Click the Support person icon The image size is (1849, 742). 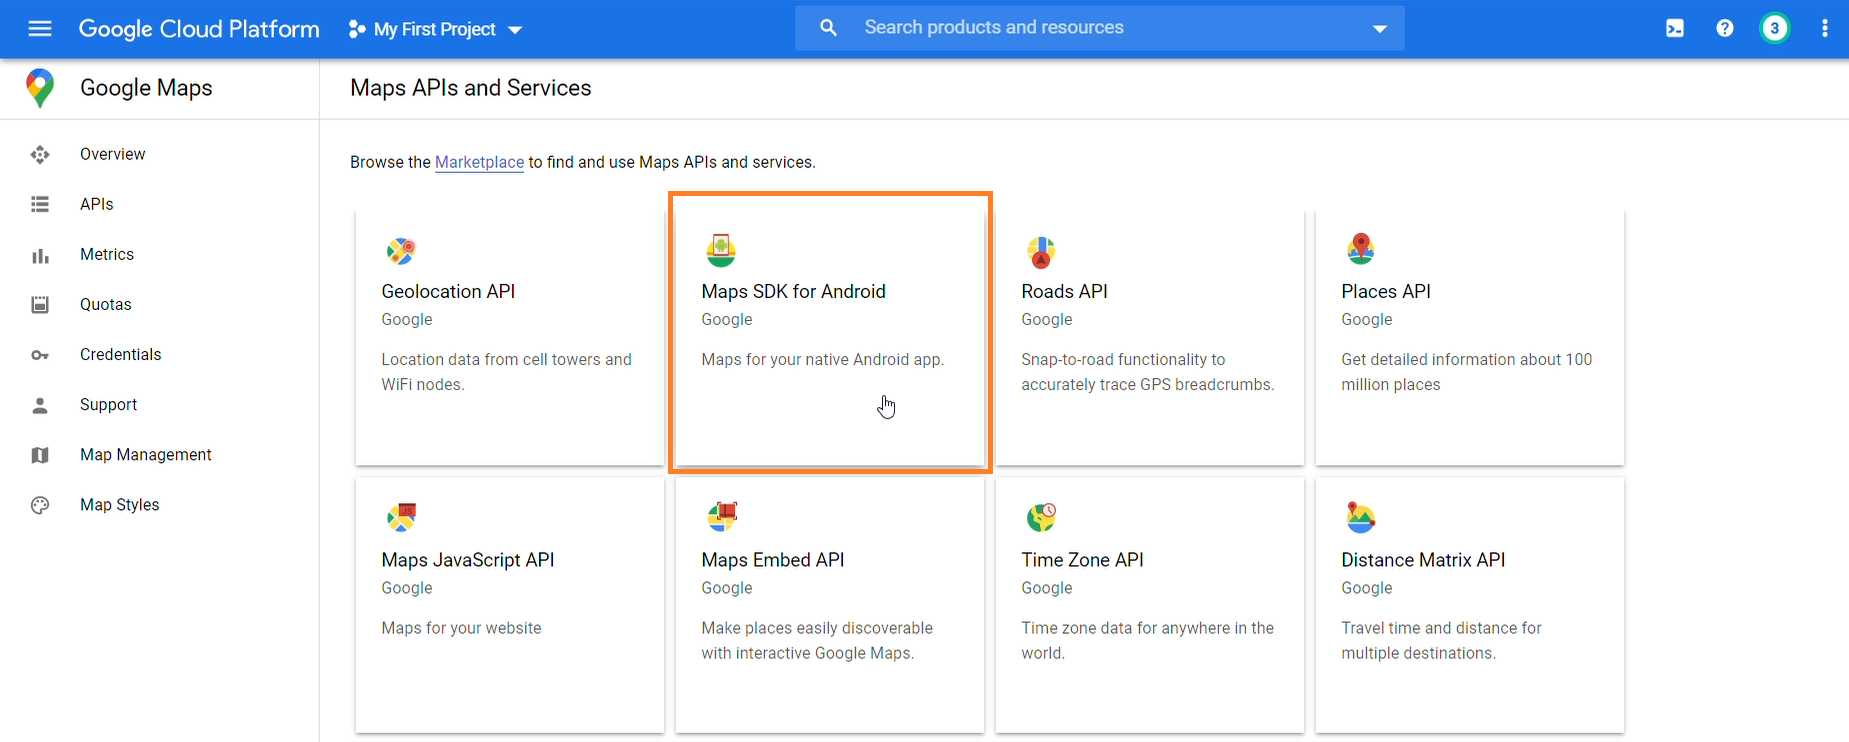coord(40,405)
